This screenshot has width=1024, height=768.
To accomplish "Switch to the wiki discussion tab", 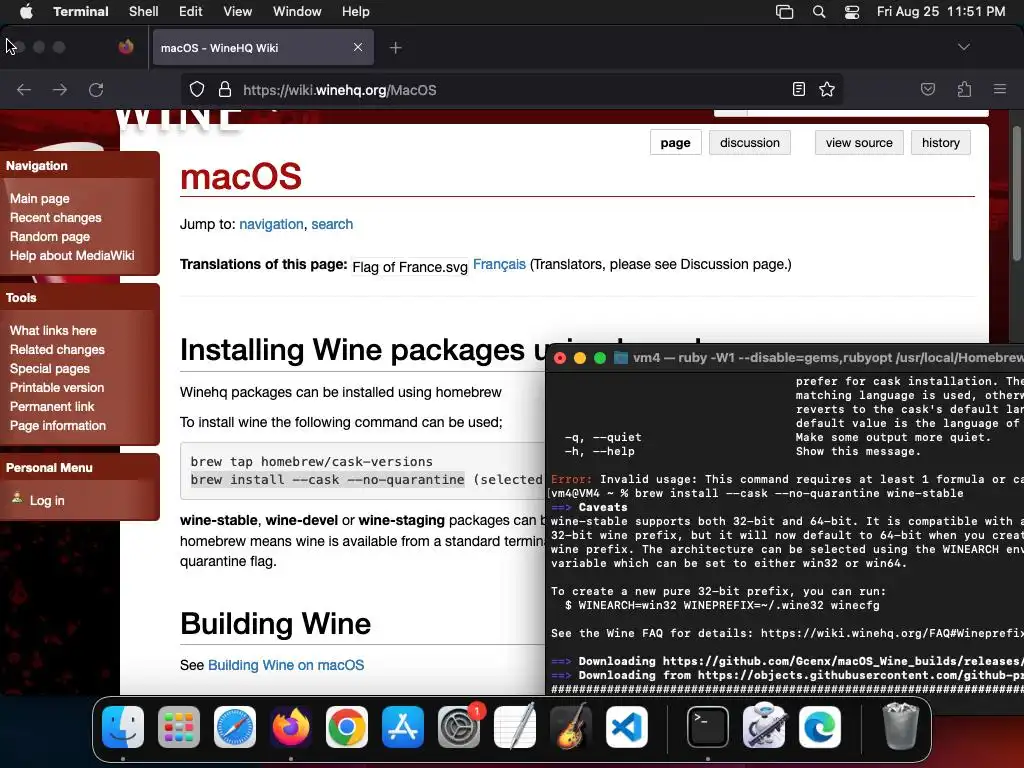I will pos(750,142).
